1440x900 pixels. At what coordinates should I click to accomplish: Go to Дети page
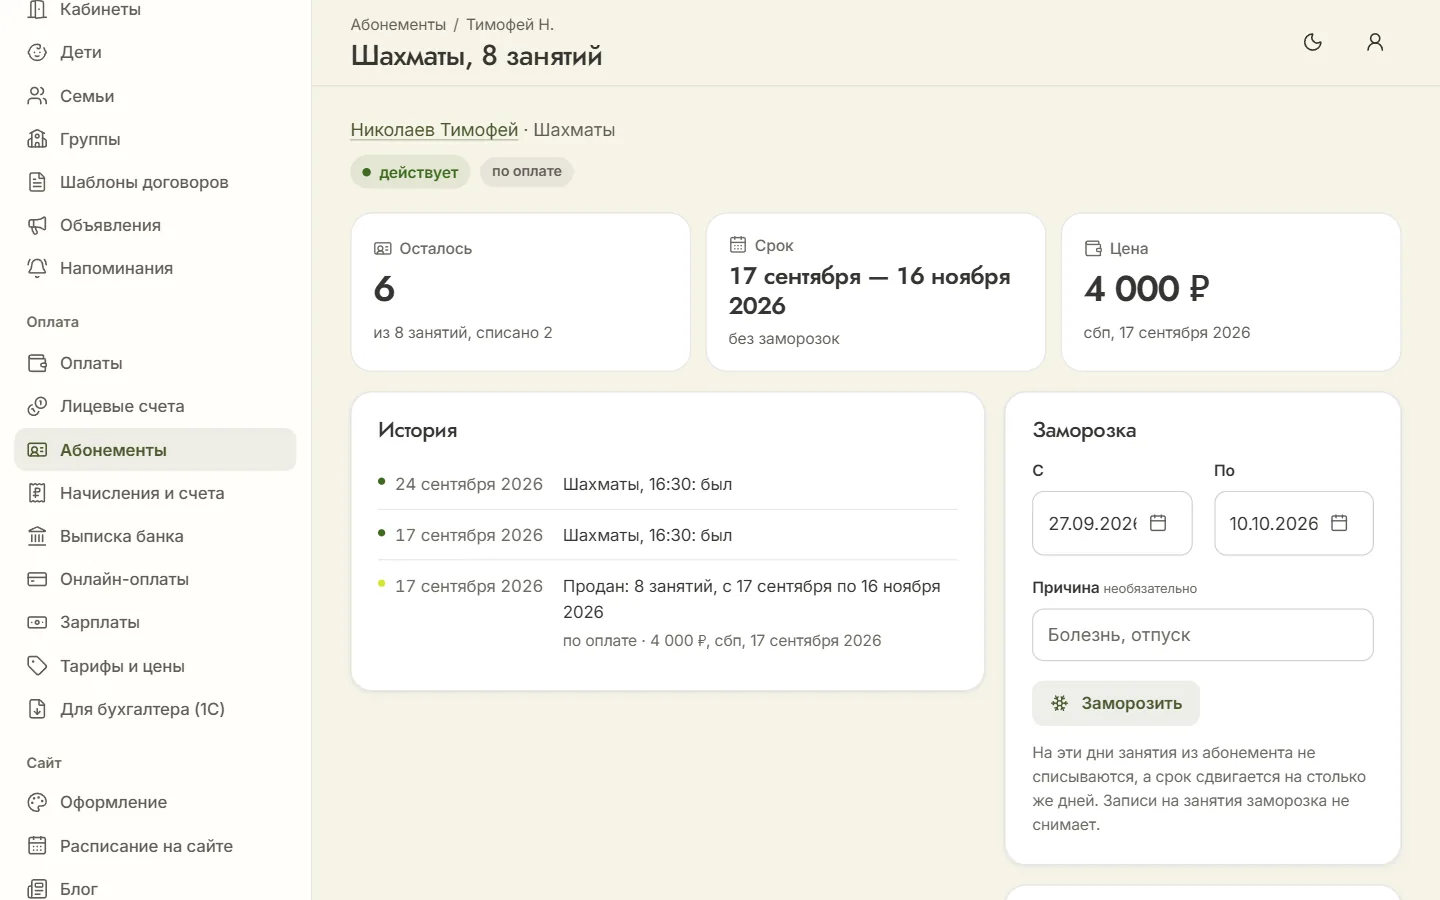[155, 52]
